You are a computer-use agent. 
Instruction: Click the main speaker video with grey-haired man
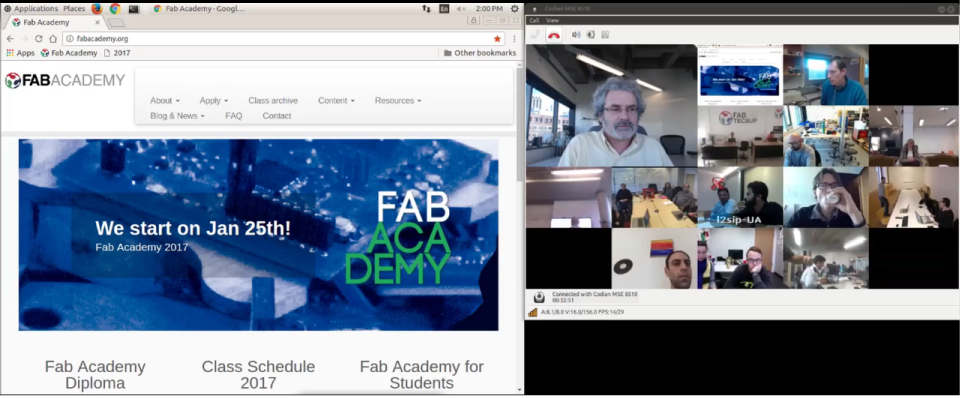611,105
